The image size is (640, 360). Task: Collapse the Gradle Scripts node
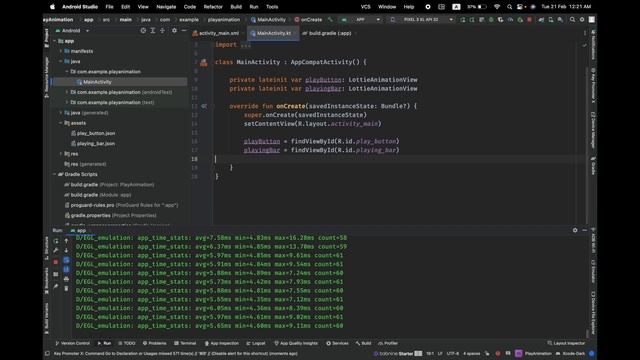(55, 174)
